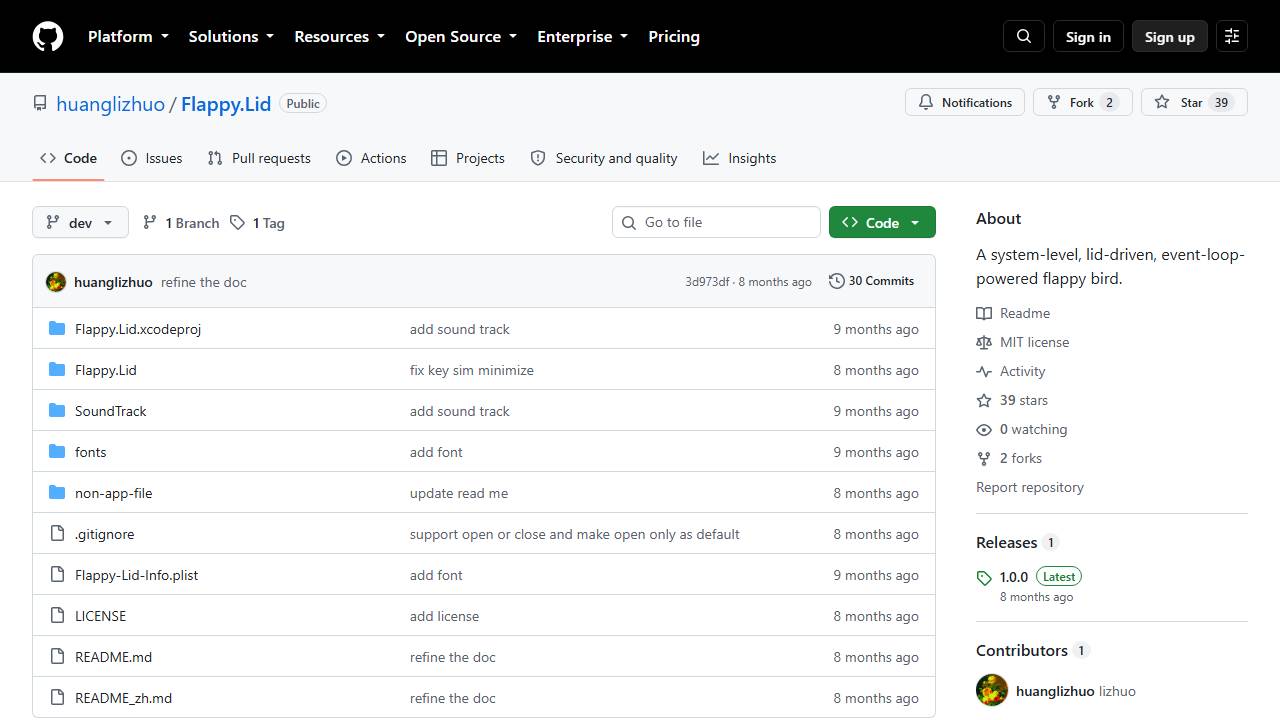This screenshot has height=720, width=1280.
Task: View the 1 Tag link
Action: (x=257, y=223)
